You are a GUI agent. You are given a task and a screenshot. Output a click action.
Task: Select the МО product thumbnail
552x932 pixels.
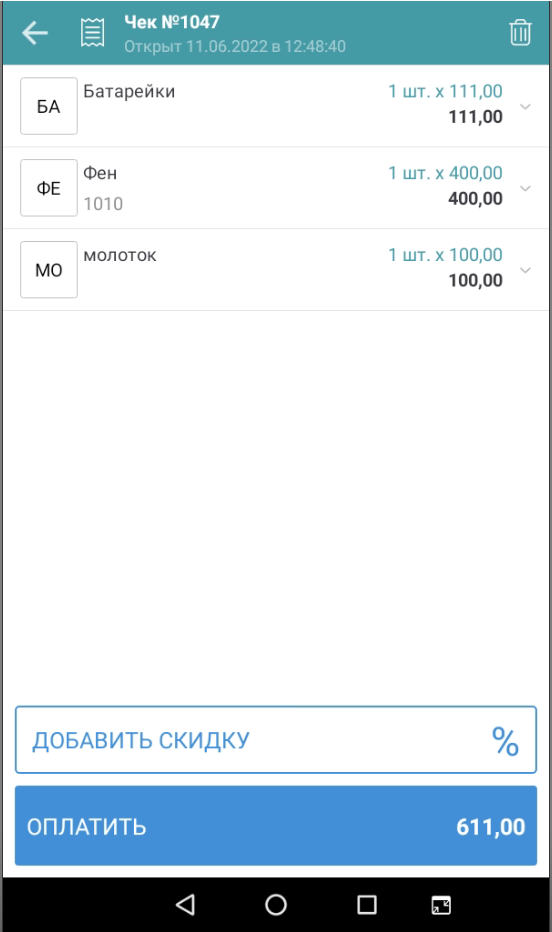(49, 269)
